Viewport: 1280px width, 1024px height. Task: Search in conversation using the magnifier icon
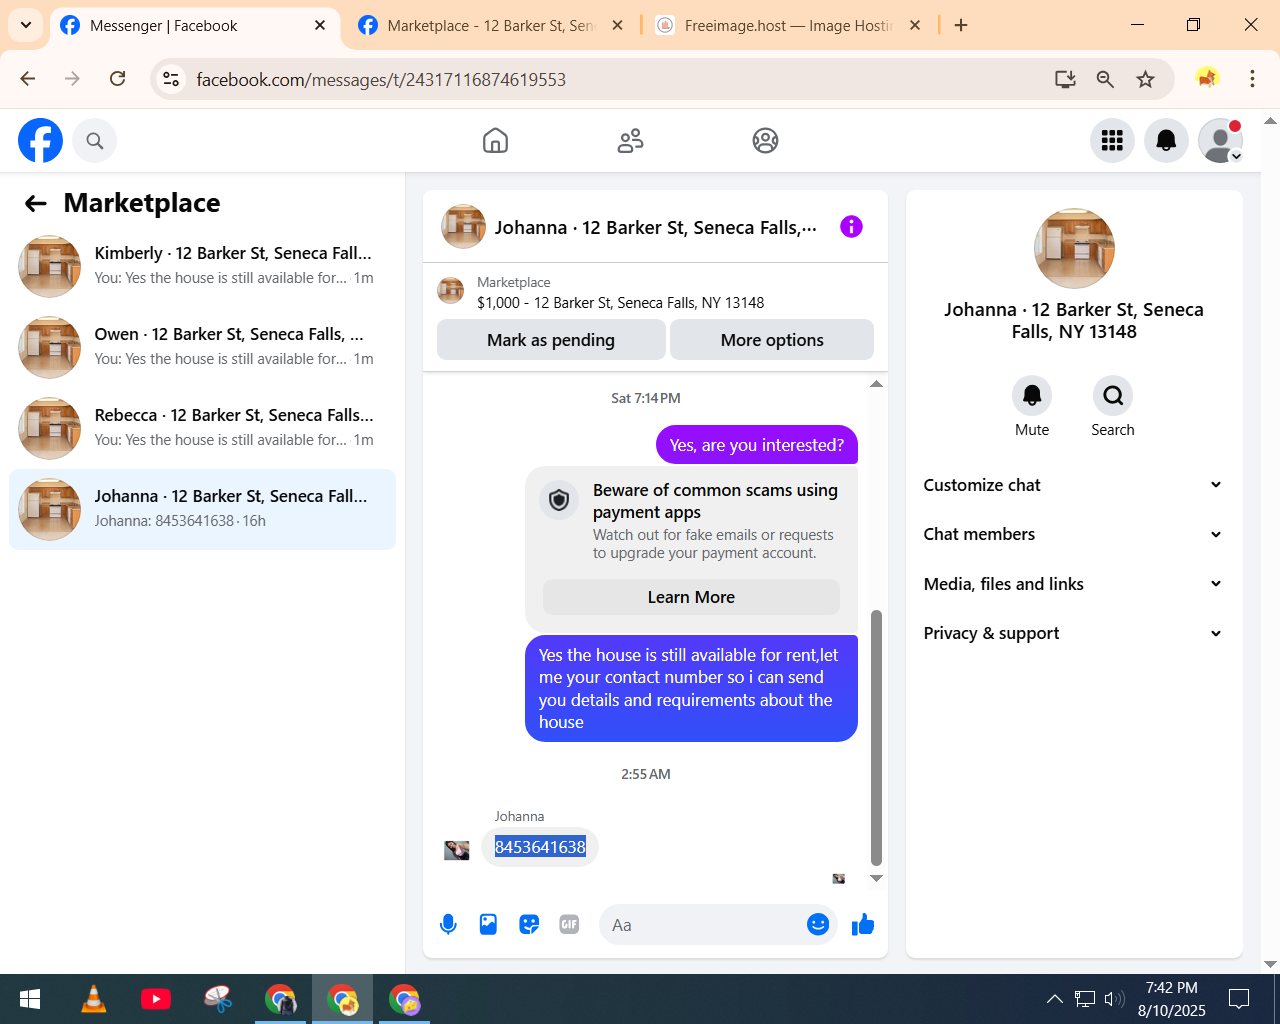(1113, 396)
